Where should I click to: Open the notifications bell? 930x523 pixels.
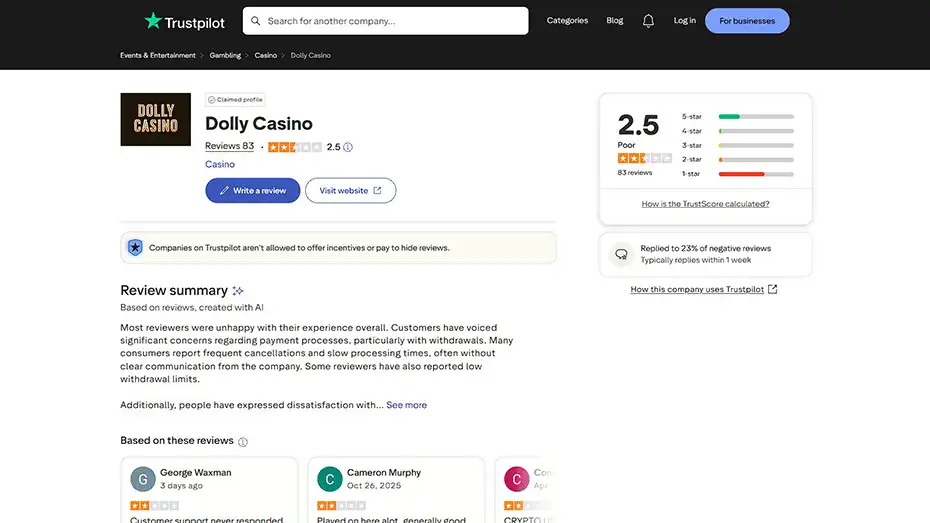[x=648, y=21]
